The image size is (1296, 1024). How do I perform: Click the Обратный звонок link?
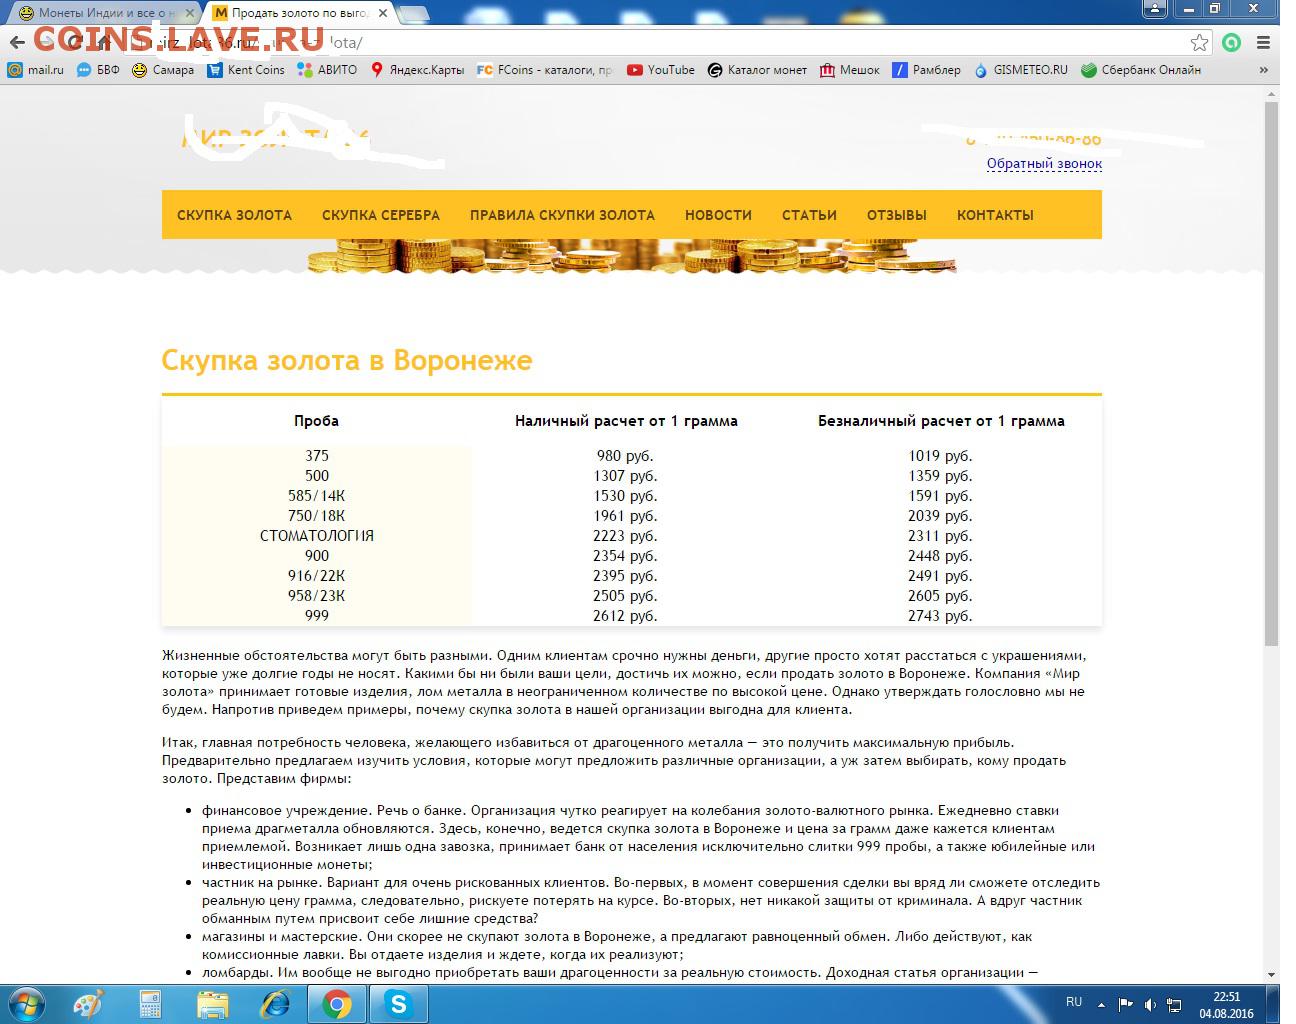[1044, 163]
